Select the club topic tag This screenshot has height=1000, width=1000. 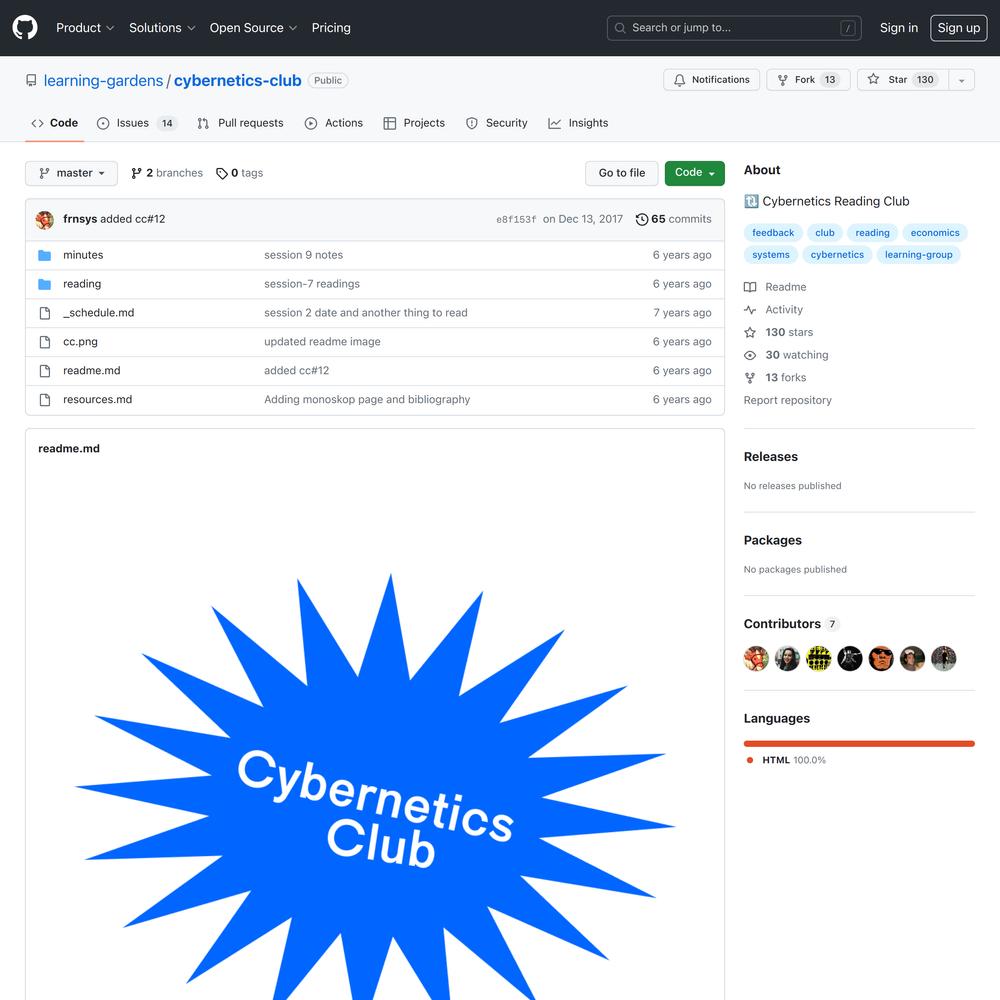coord(825,233)
